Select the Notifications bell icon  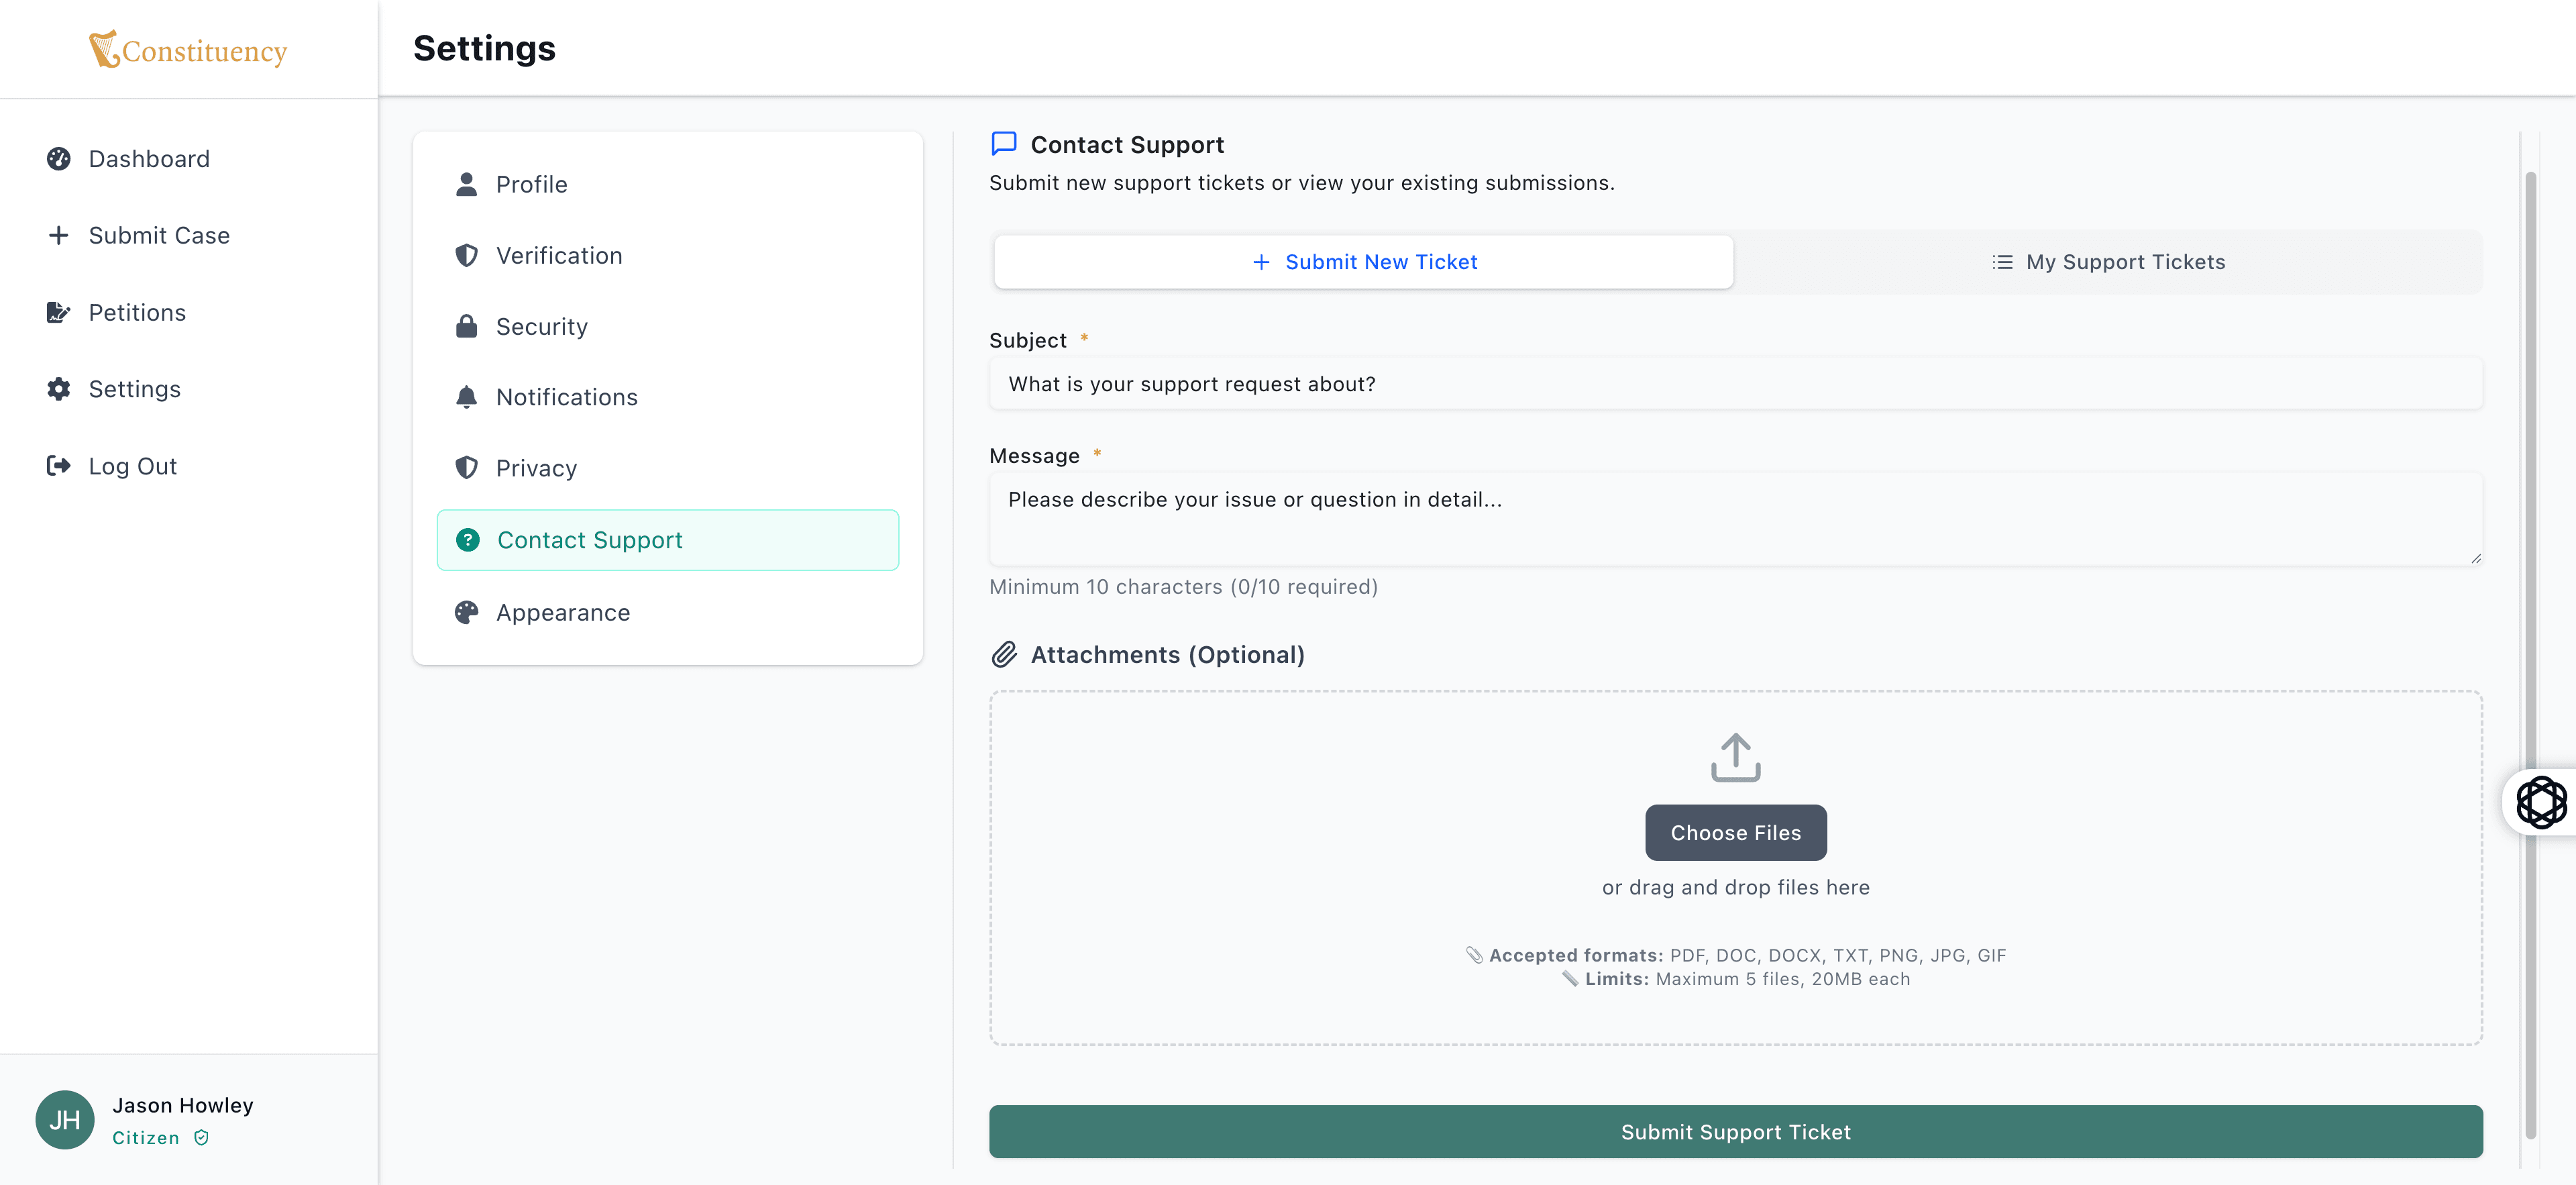click(x=467, y=396)
